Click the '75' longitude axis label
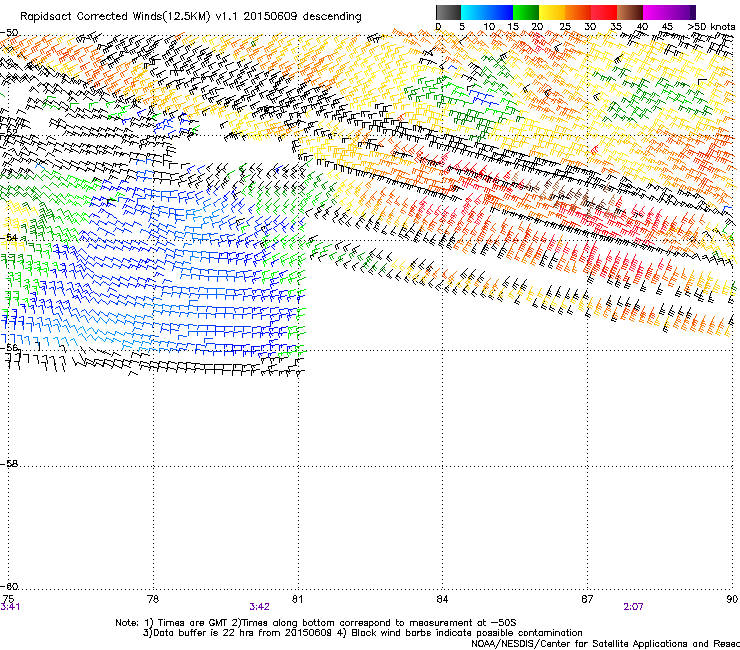This screenshot has height=650, width=740. [x=8, y=599]
